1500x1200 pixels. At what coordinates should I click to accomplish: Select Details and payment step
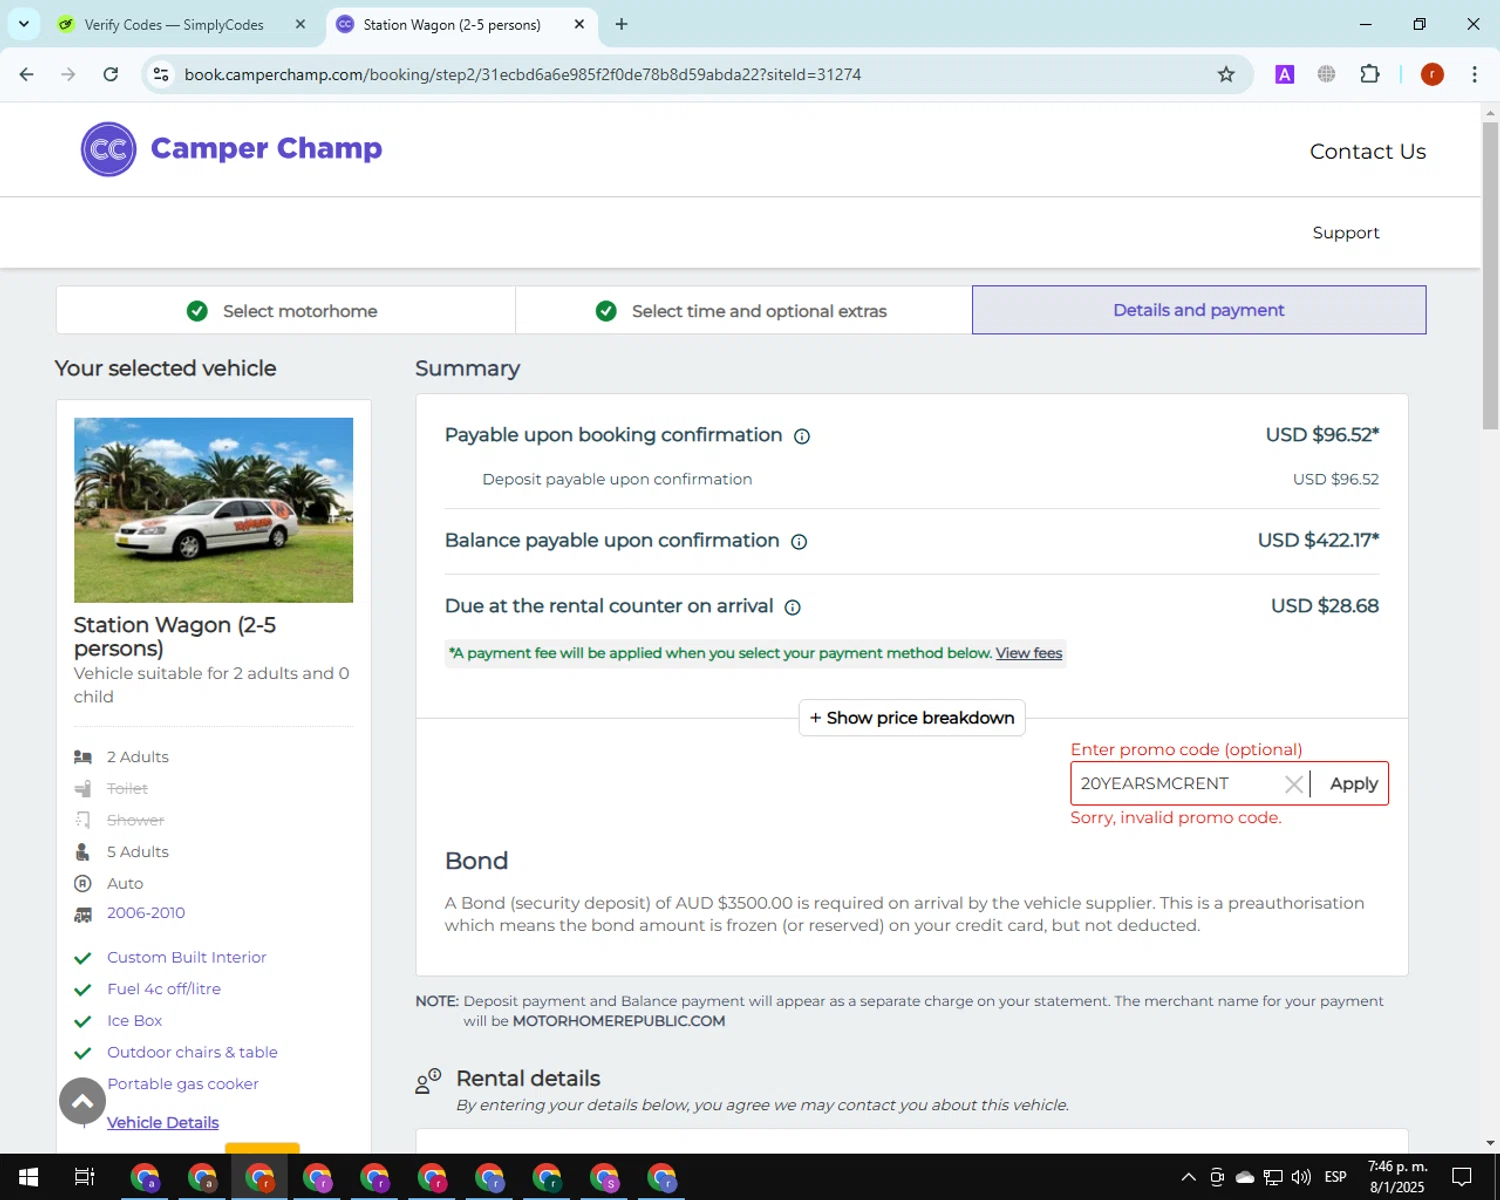1199,310
